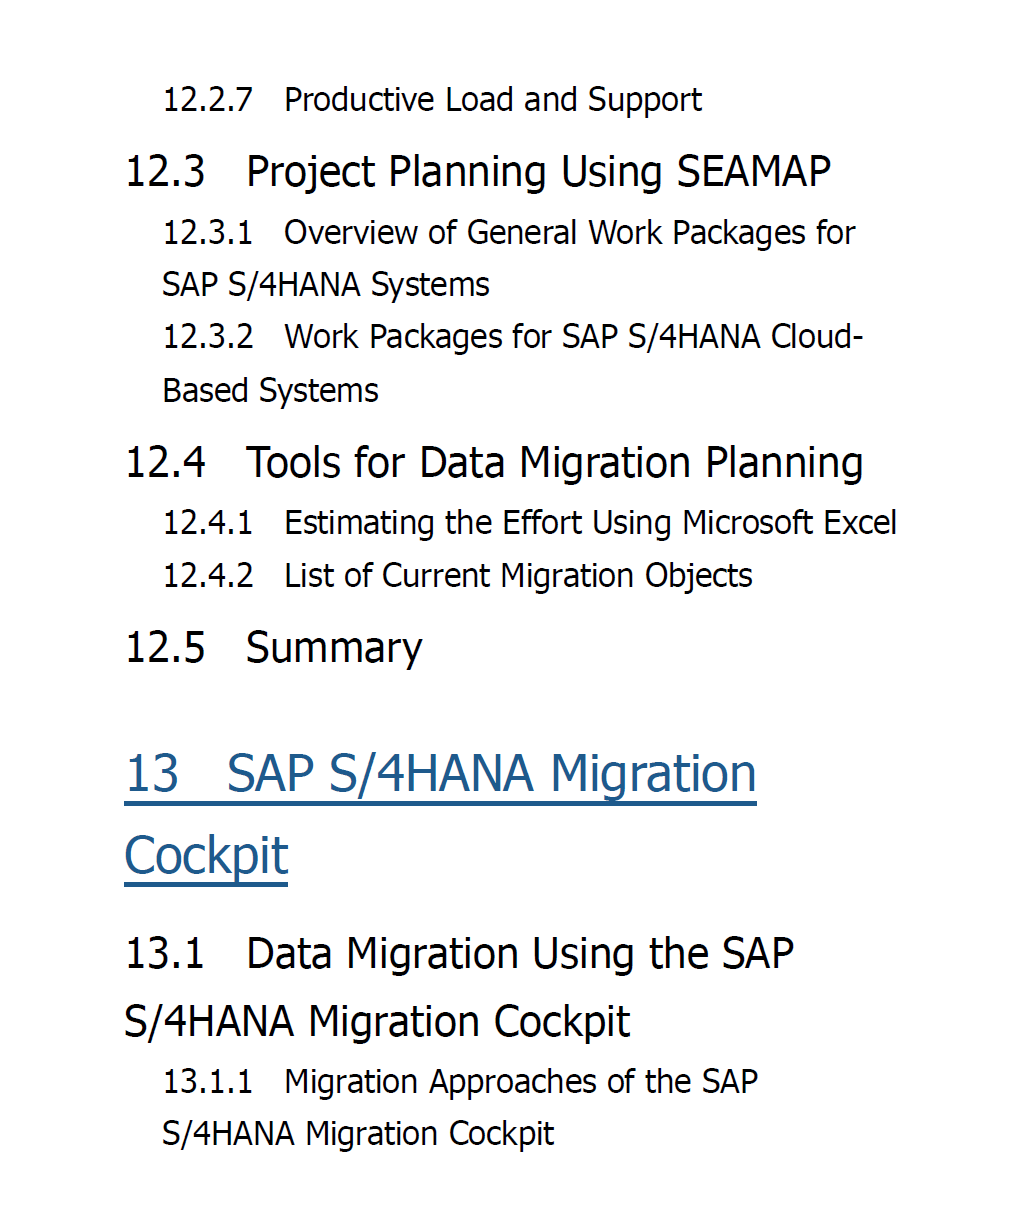Click the subsection number 12.4.2
This screenshot has width=1019, height=1228.
208,576
